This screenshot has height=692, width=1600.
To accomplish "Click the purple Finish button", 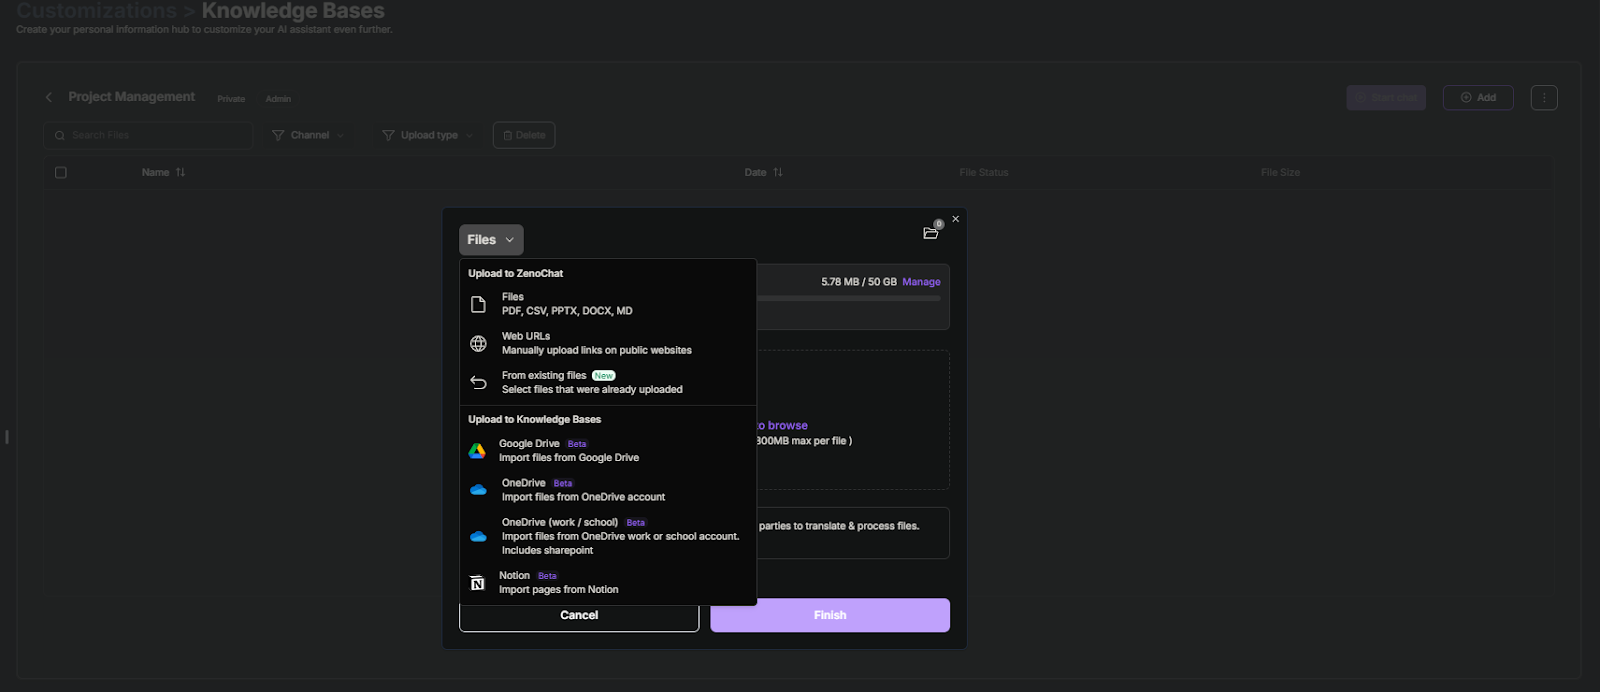I will [x=830, y=615].
